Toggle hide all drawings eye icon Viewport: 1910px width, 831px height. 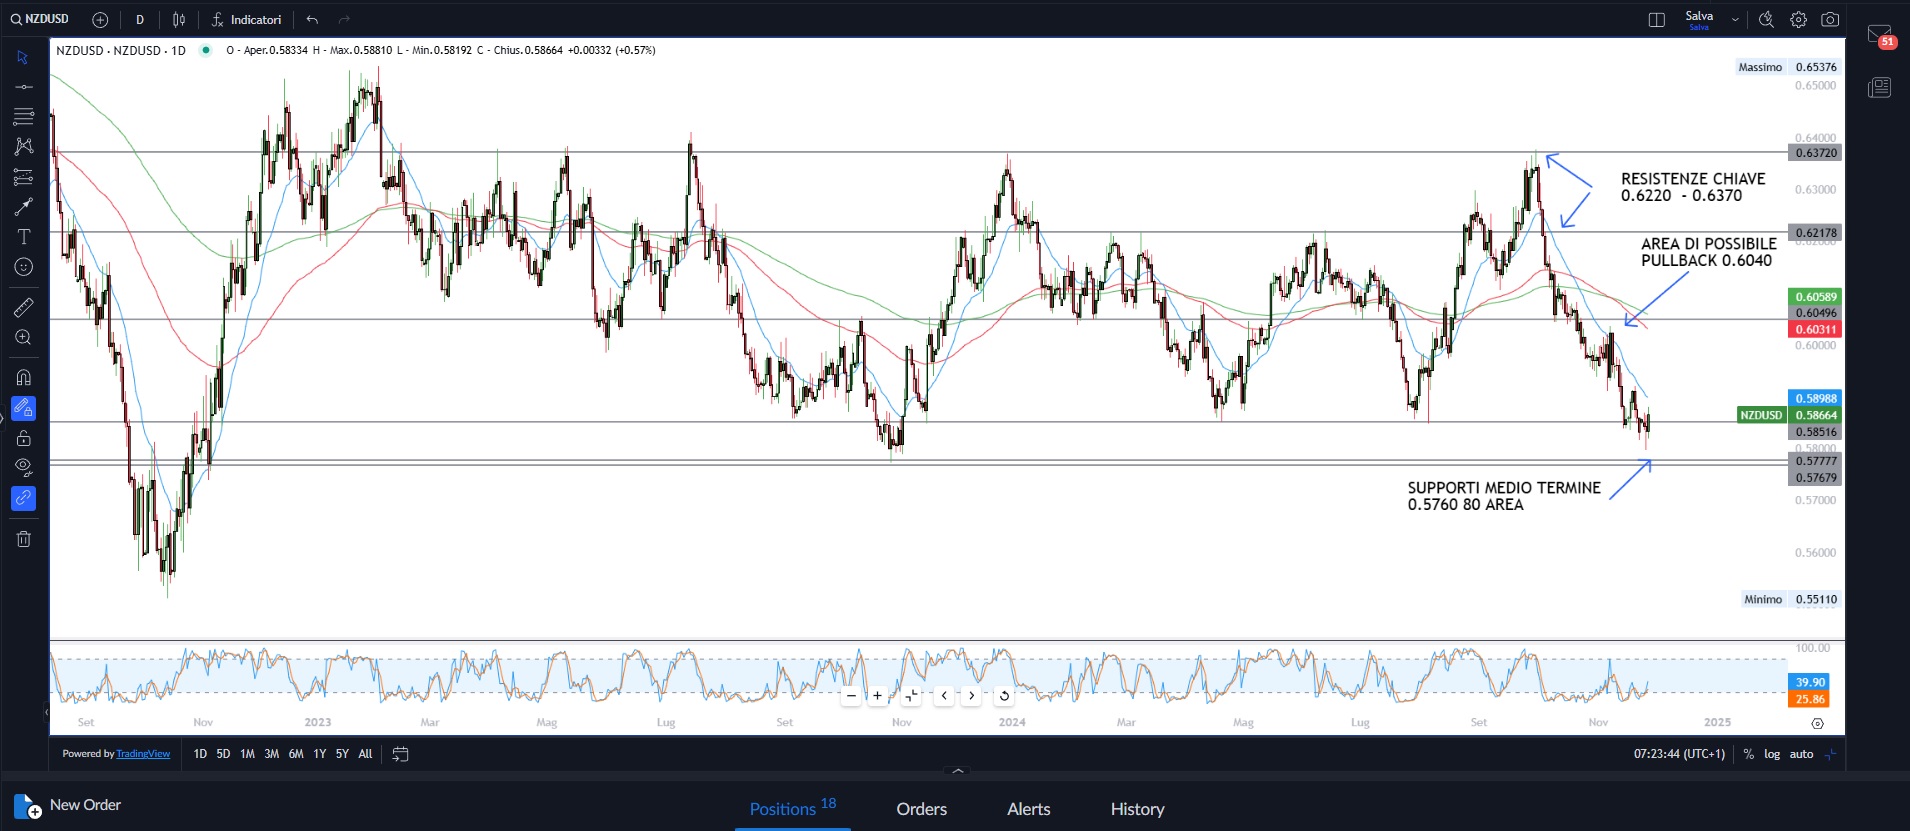pyautogui.click(x=23, y=467)
